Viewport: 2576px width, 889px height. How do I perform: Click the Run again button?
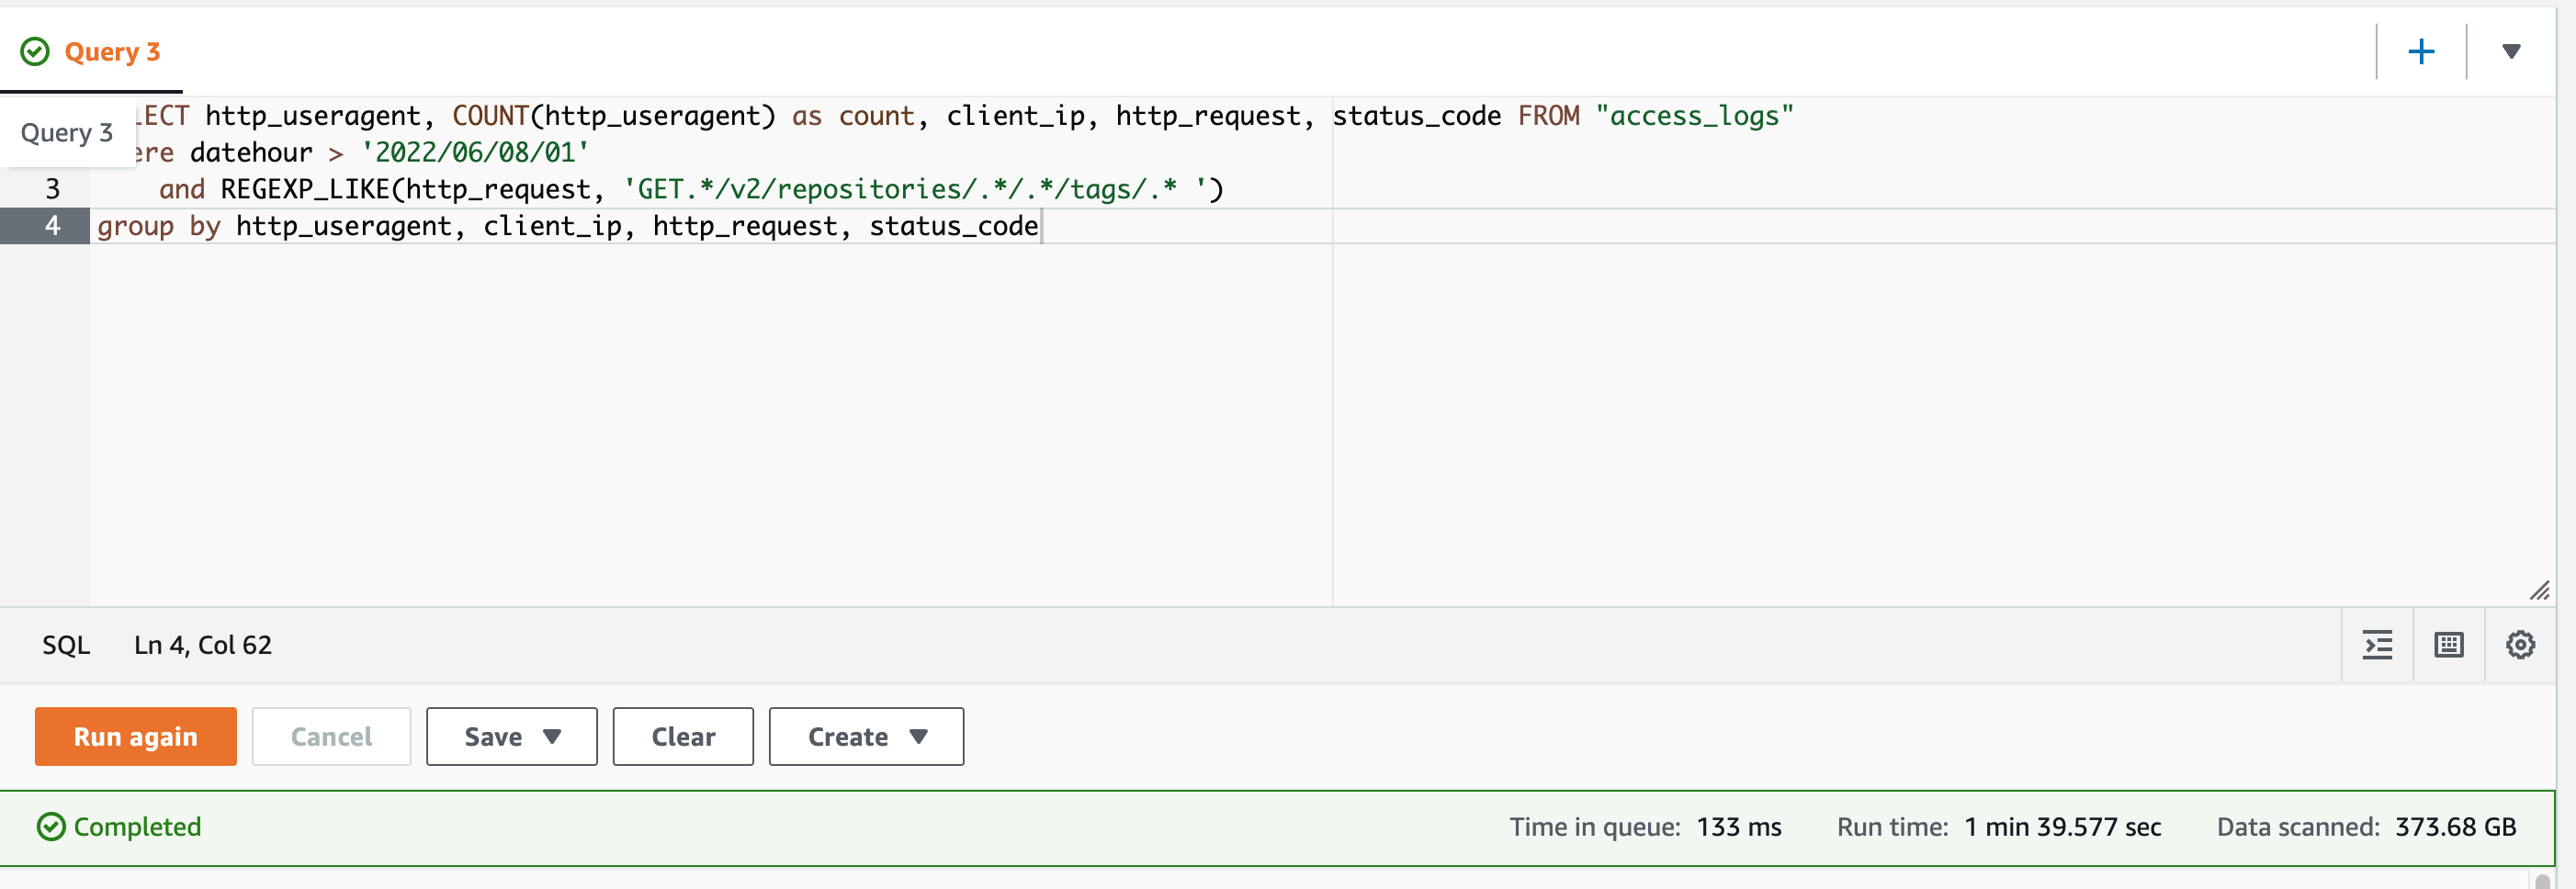(134, 736)
